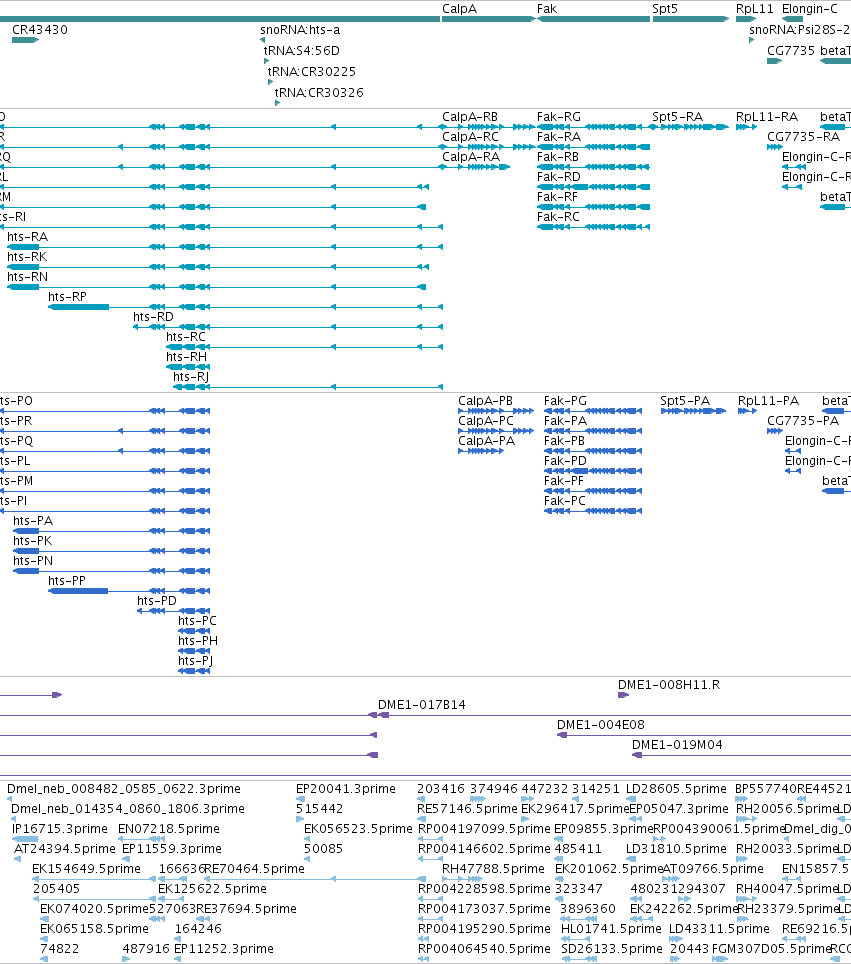Click CalpA-RB transcript label
851x964 pixels.
point(470,117)
